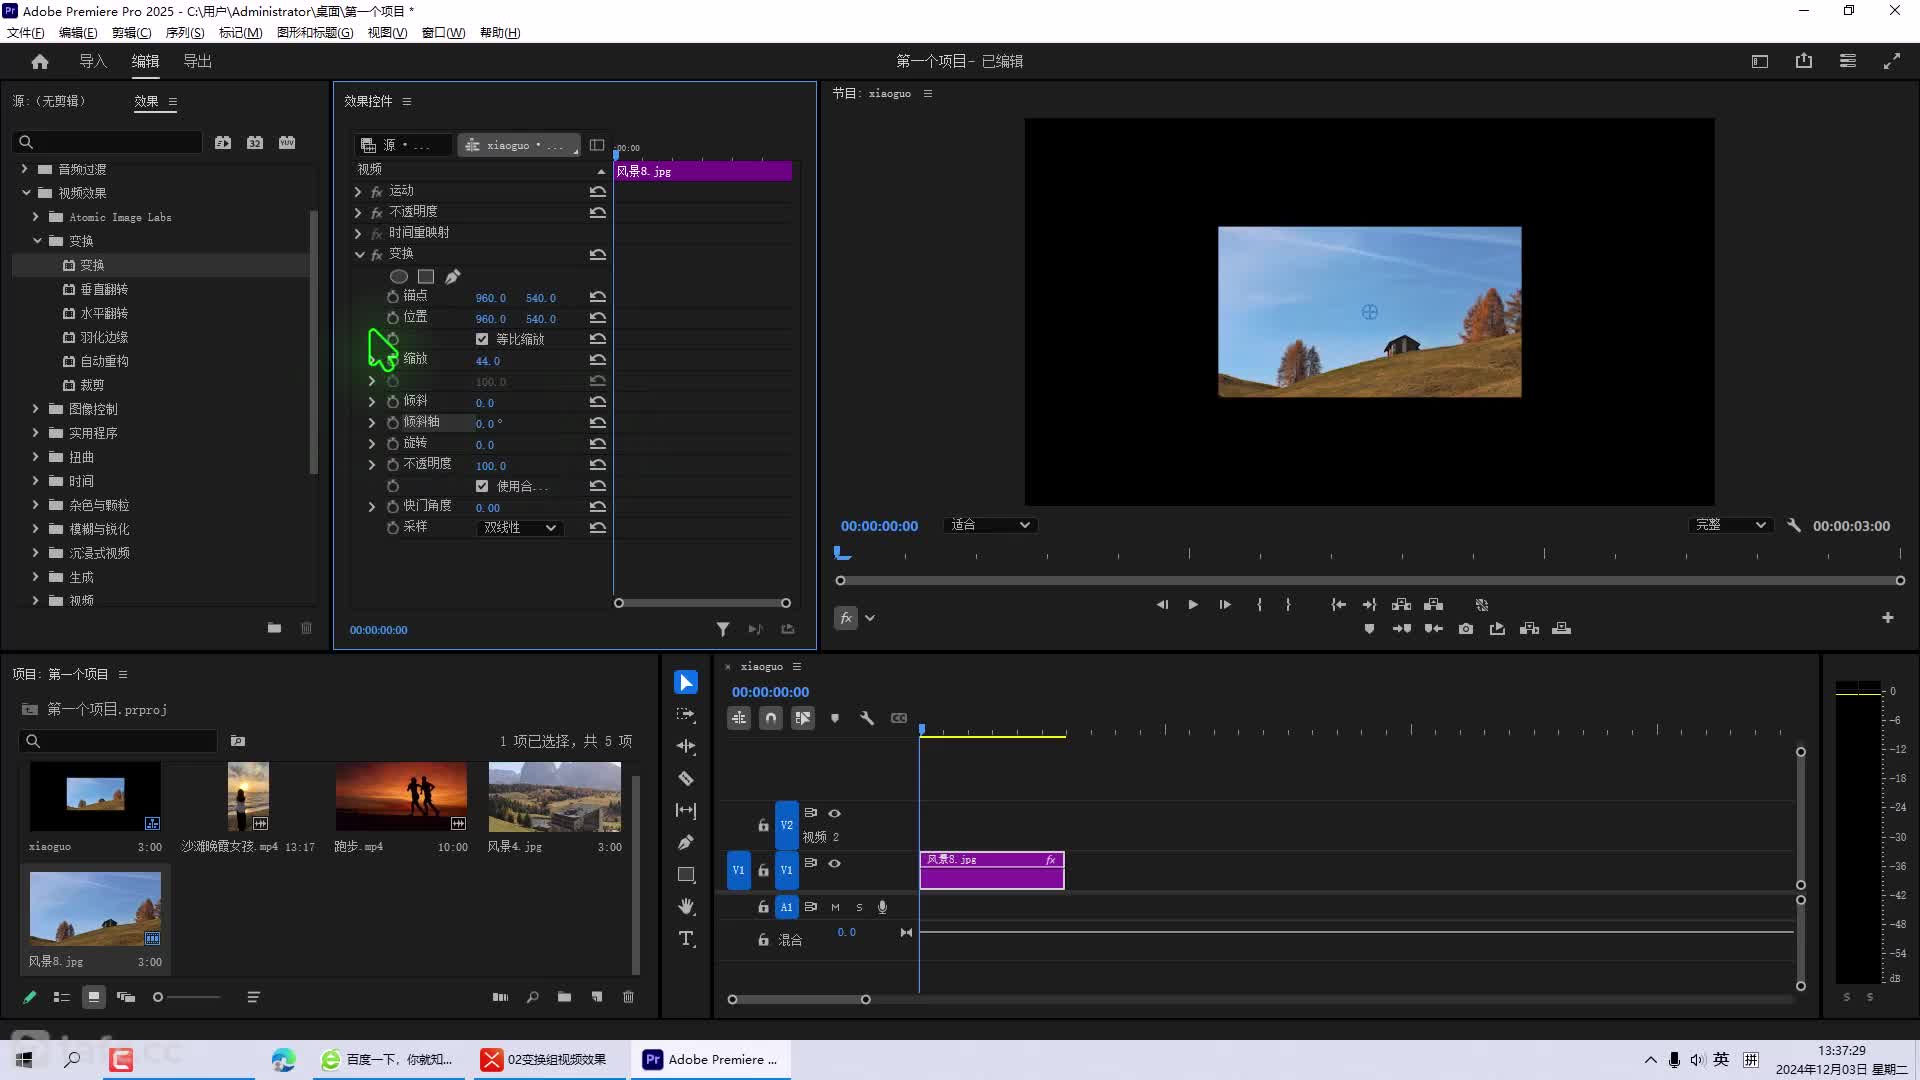This screenshot has height=1080, width=1920.
Task: Select the 风景8.jpg clip on V1
Action: click(992, 870)
